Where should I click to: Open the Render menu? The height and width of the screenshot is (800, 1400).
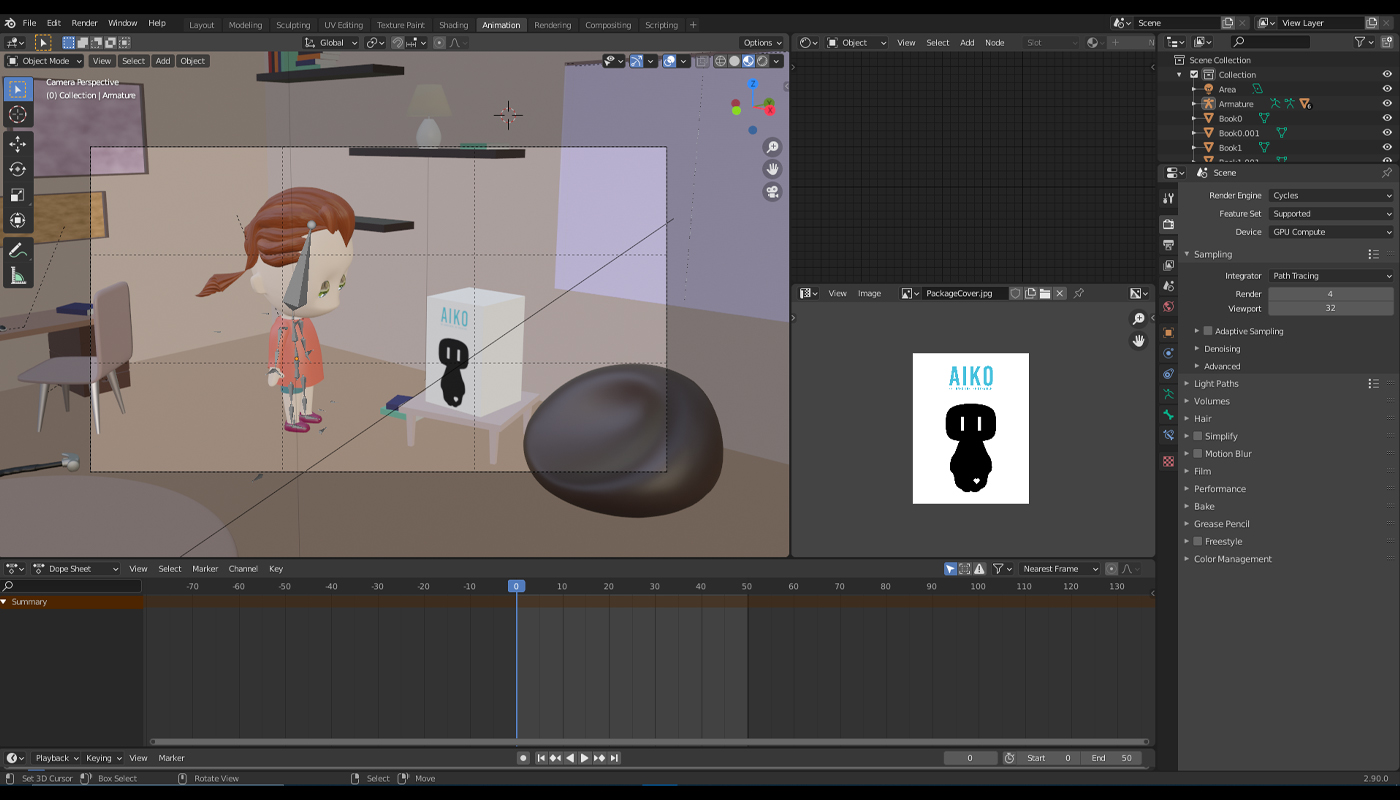pos(84,23)
